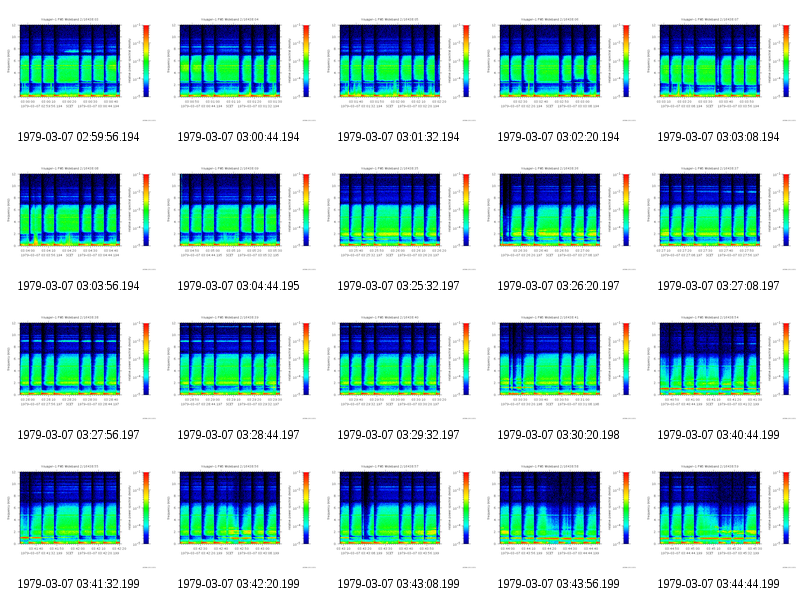Click the caption text 1979-03-07 02:59:56.194

78,137
